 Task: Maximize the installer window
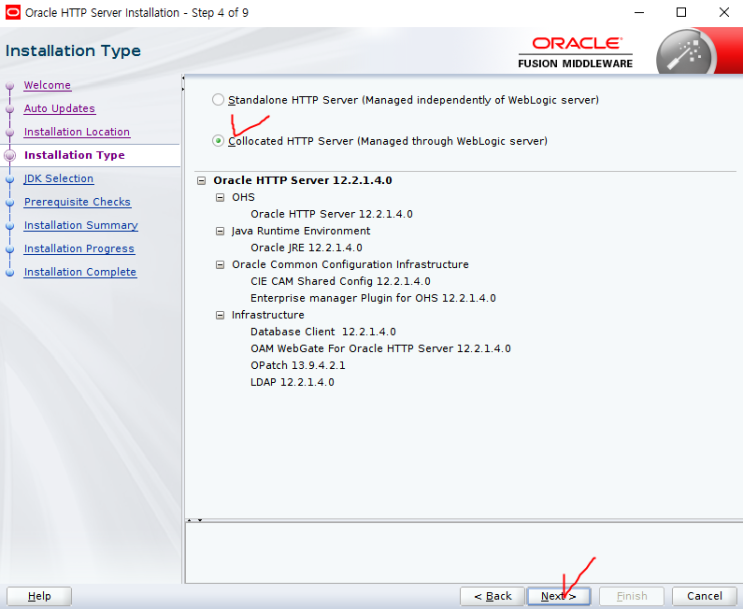pyautogui.click(x=681, y=12)
